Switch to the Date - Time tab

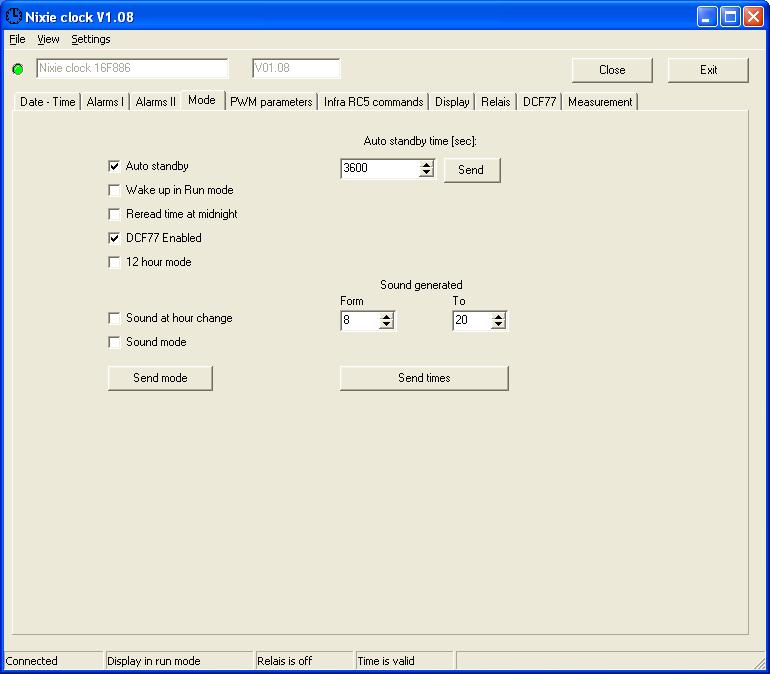[x=47, y=102]
